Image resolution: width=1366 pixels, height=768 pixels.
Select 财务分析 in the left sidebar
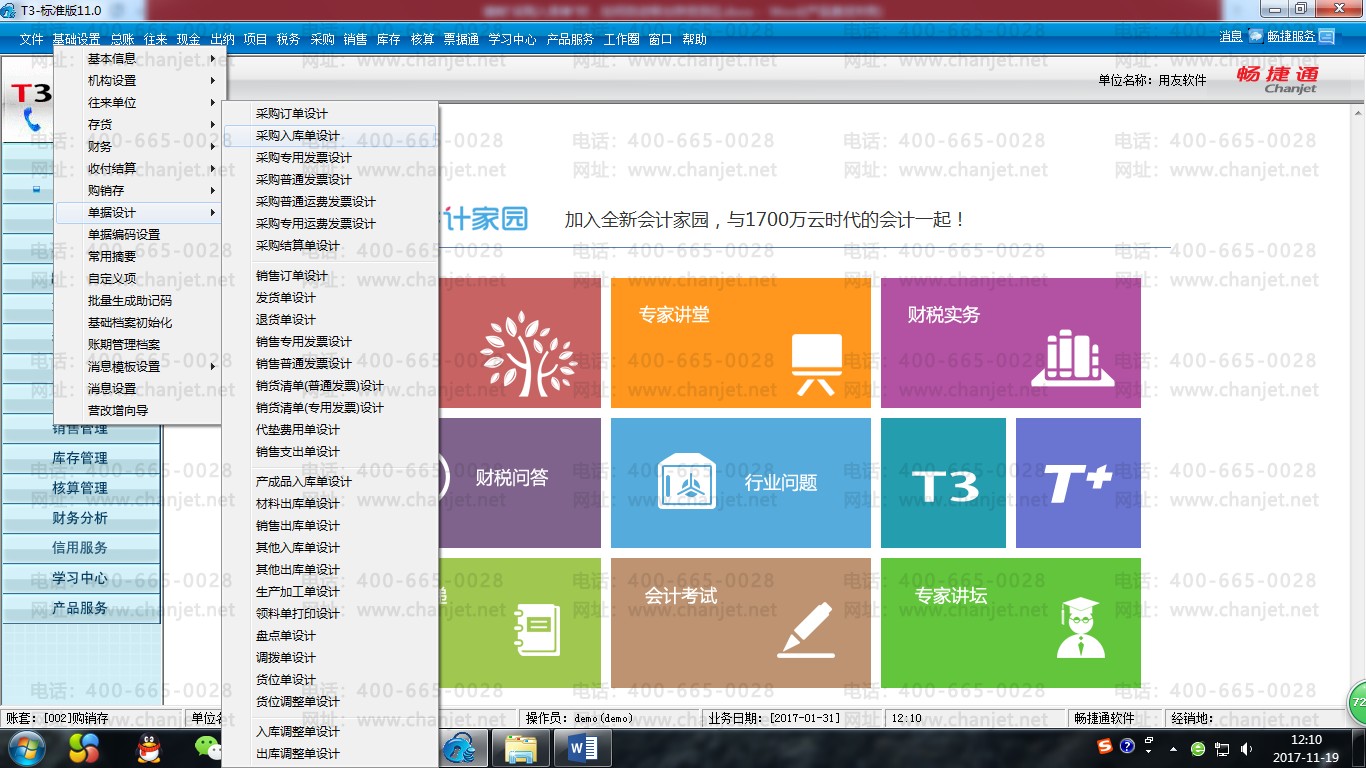[80, 518]
